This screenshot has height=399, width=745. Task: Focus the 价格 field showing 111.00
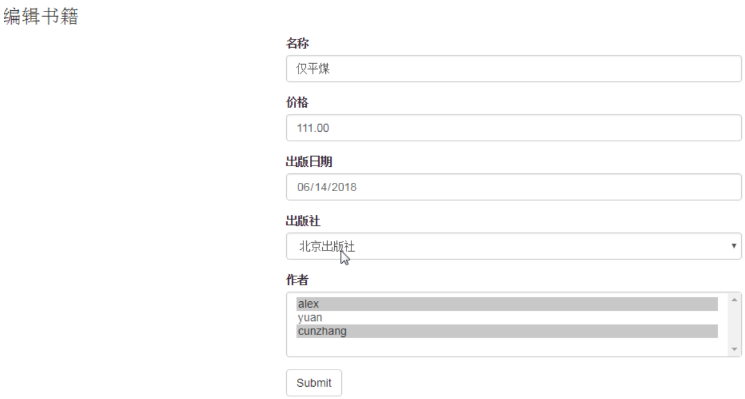(514, 128)
